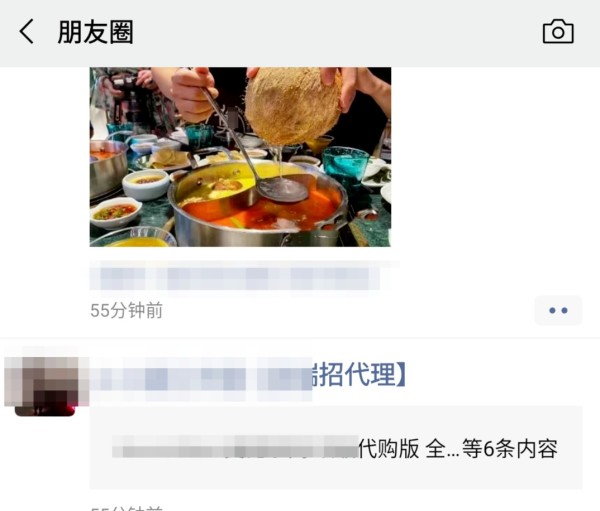Tap the blurred text inside the shared card
Image resolution: width=600 pixels, height=511 pixels.
coord(235,447)
